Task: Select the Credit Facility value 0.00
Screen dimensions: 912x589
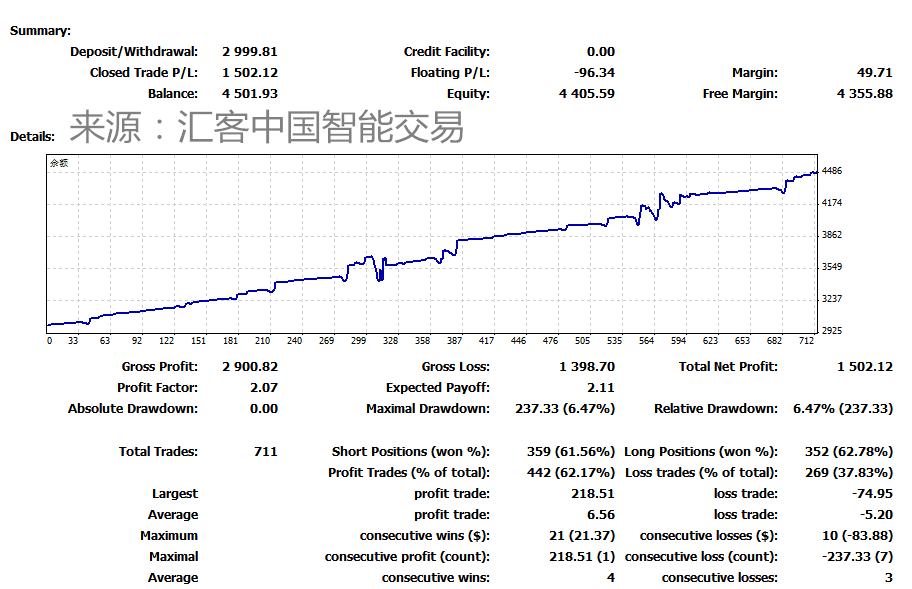Action: tap(601, 52)
